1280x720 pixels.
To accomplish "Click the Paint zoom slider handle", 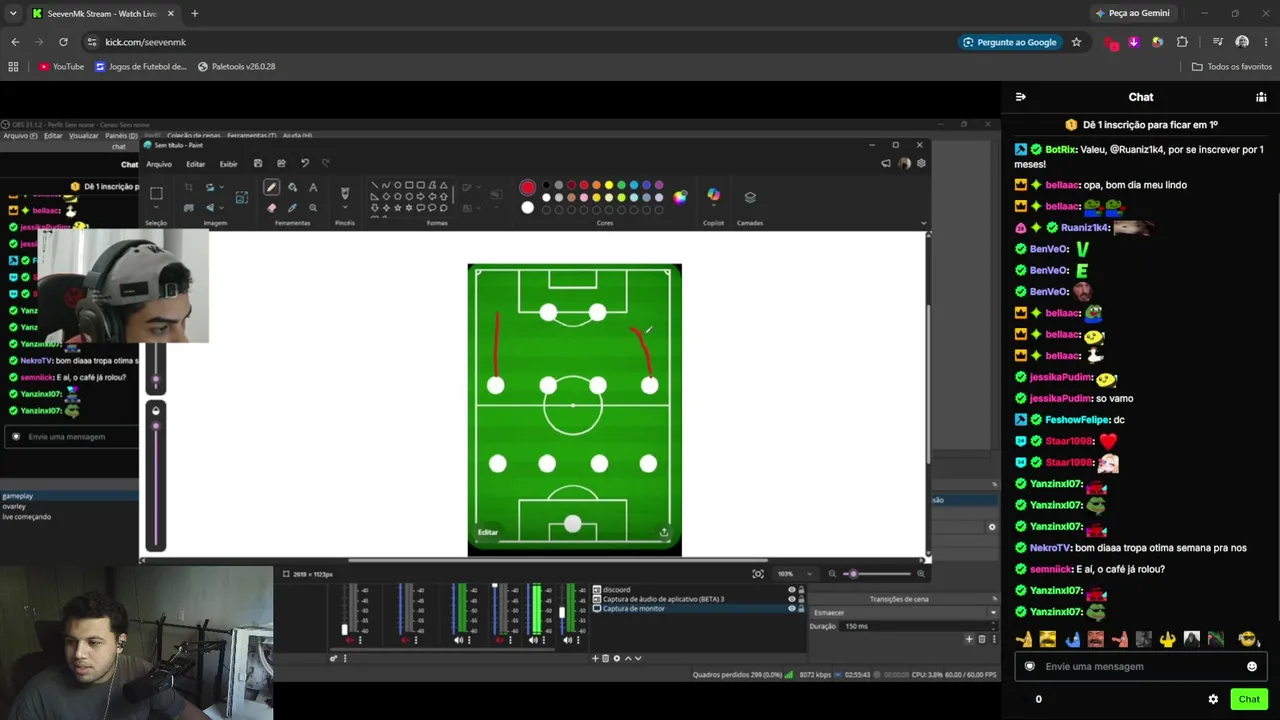I will [852, 574].
